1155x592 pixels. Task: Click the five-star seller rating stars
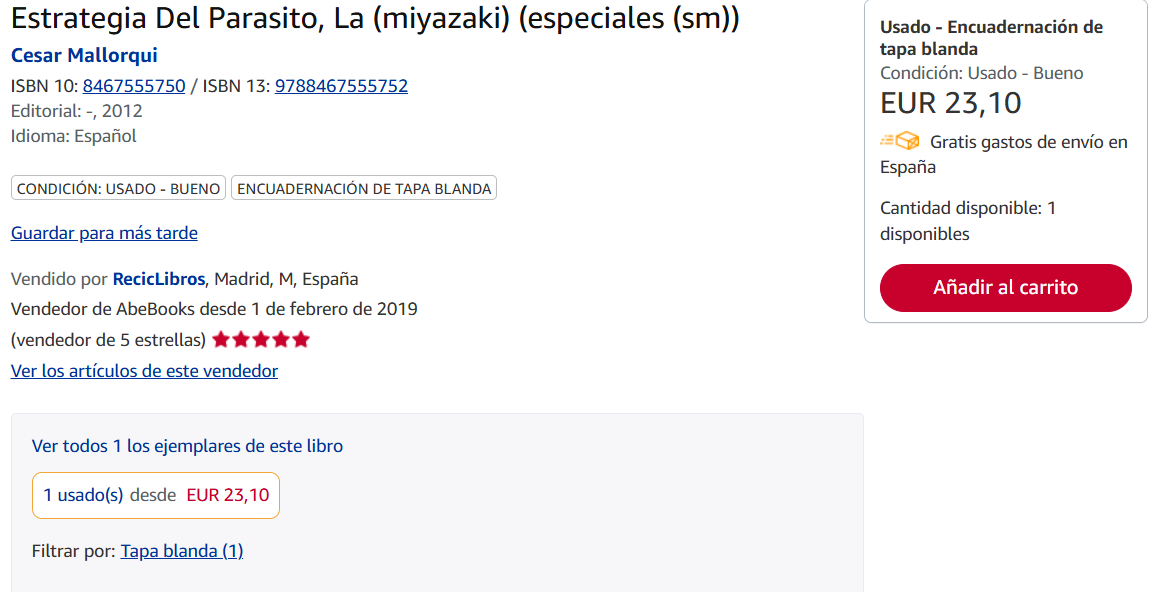click(261, 340)
